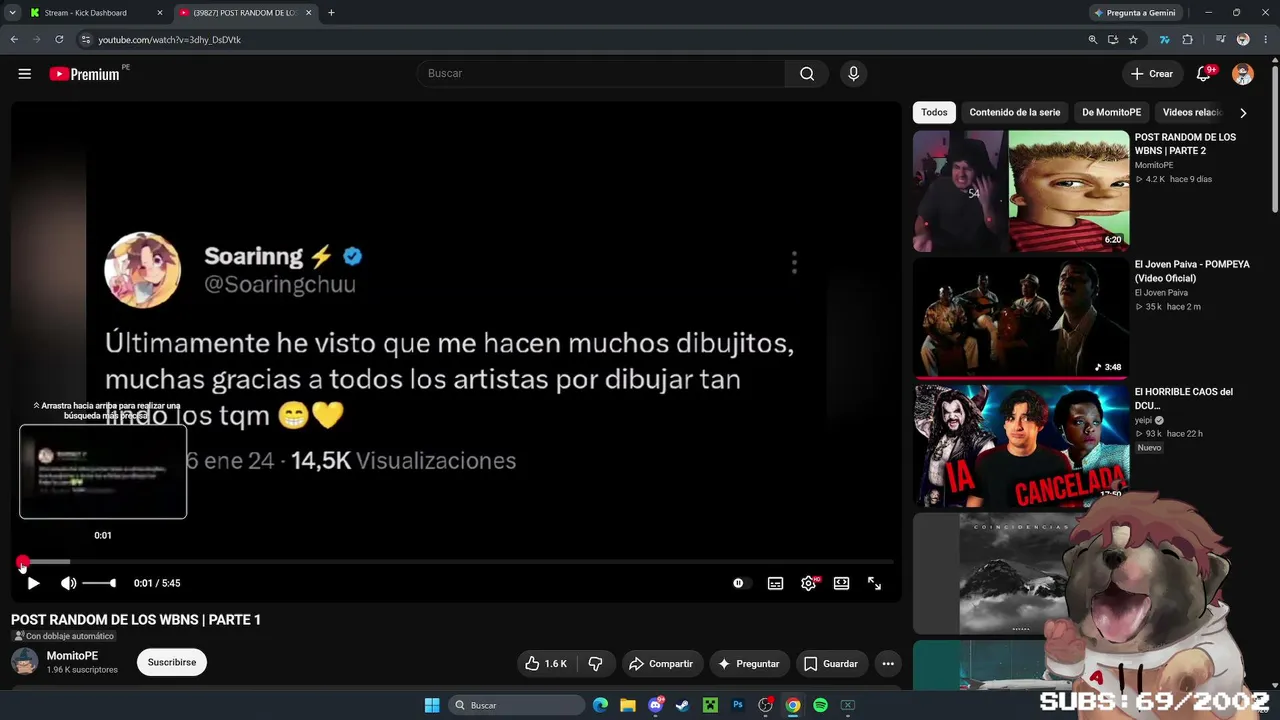Select the Todos filter chip

coord(934,113)
